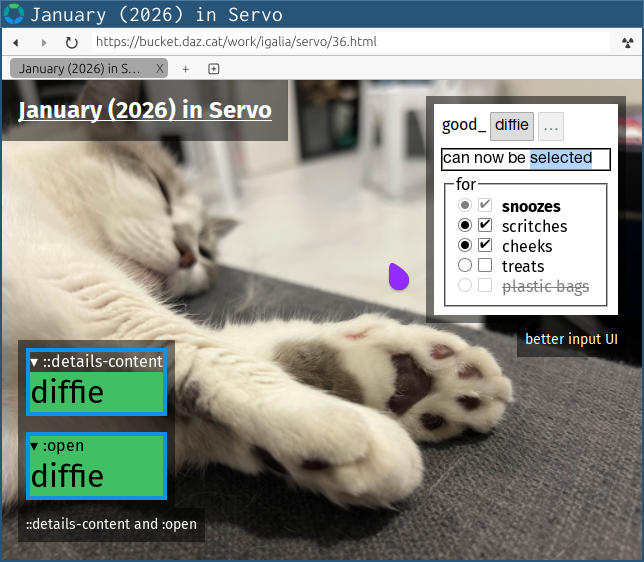This screenshot has width=644, height=562.
Task: Select the treats radio button
Action: [x=464, y=265]
